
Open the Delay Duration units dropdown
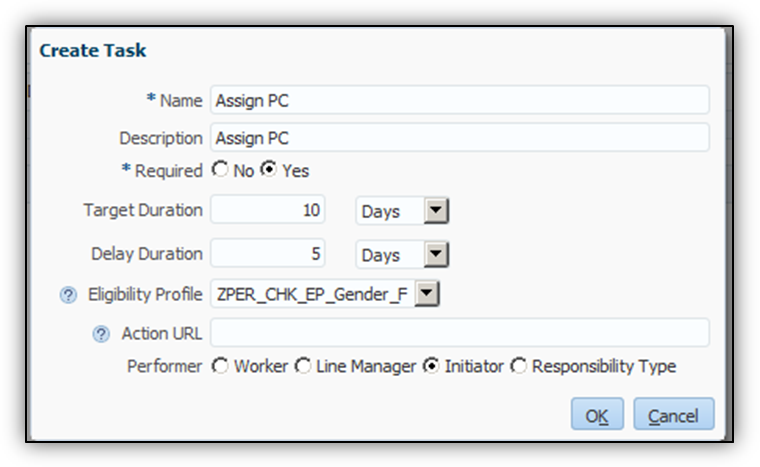pyautogui.click(x=436, y=255)
